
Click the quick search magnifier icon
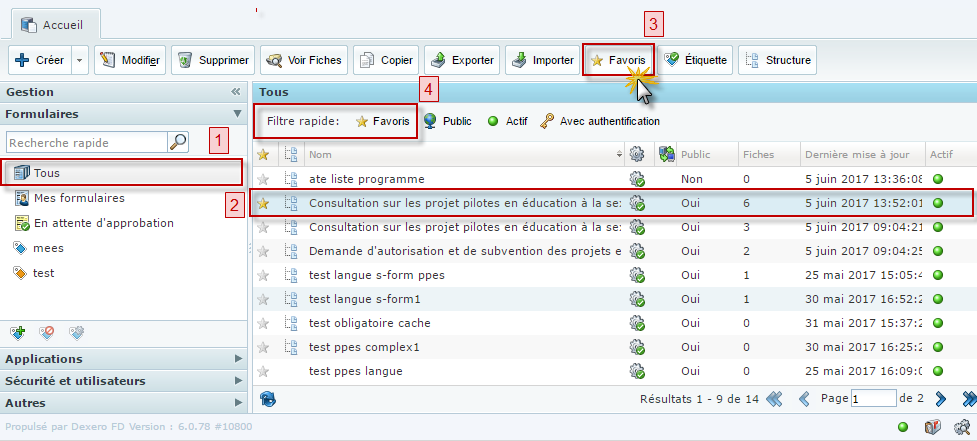coord(178,143)
